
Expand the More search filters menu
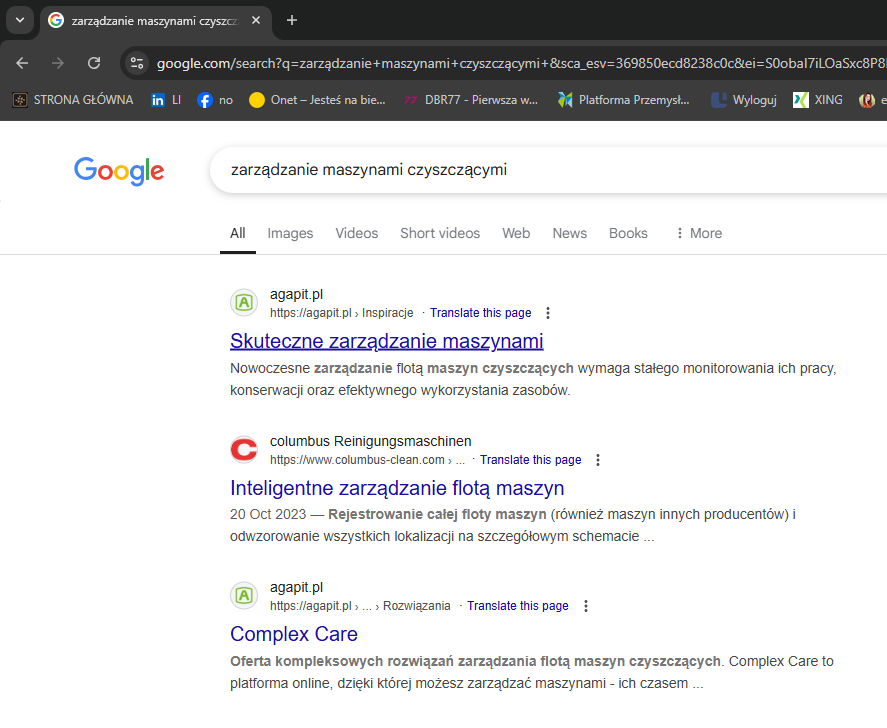[x=699, y=234]
